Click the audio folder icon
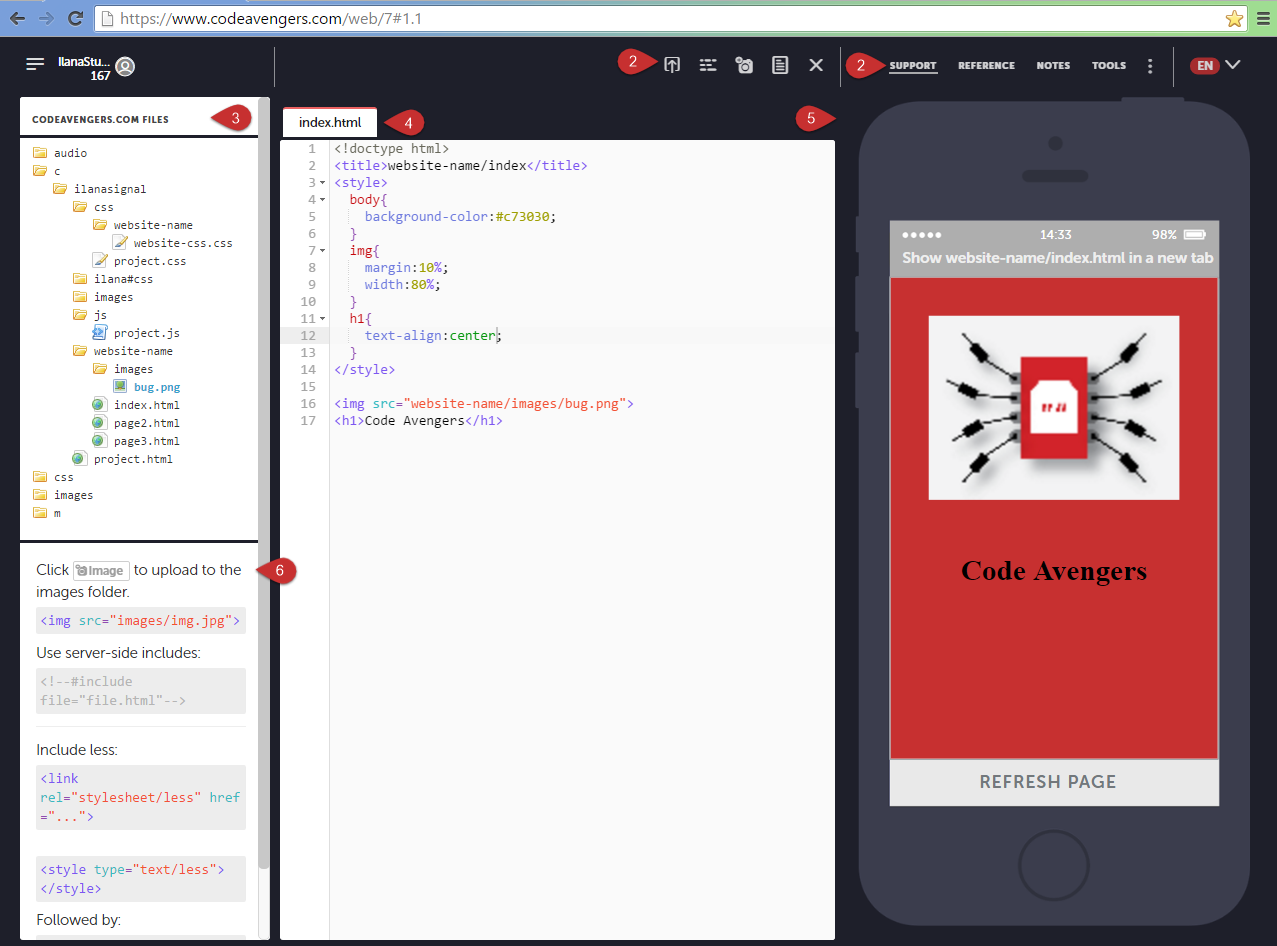 pos(40,153)
